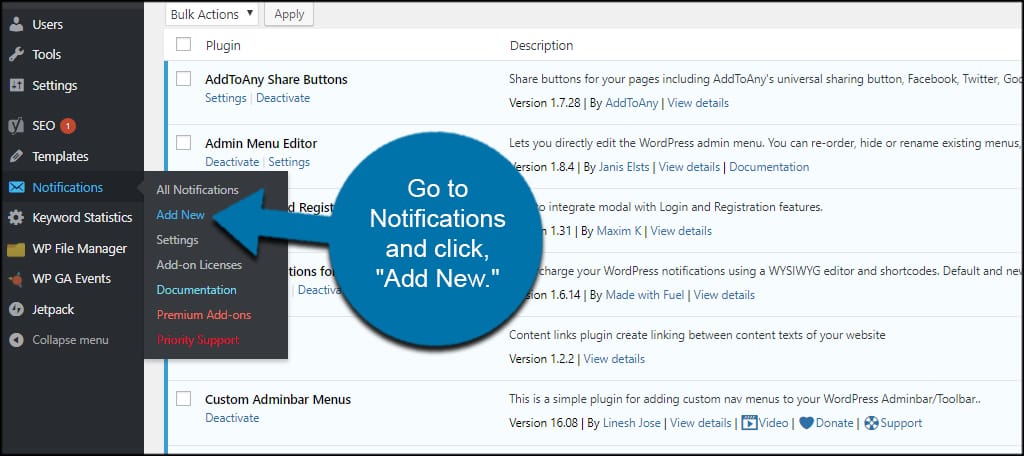
Task: Deactivate AddToAny Share Buttons plugin
Action: click(x=283, y=98)
